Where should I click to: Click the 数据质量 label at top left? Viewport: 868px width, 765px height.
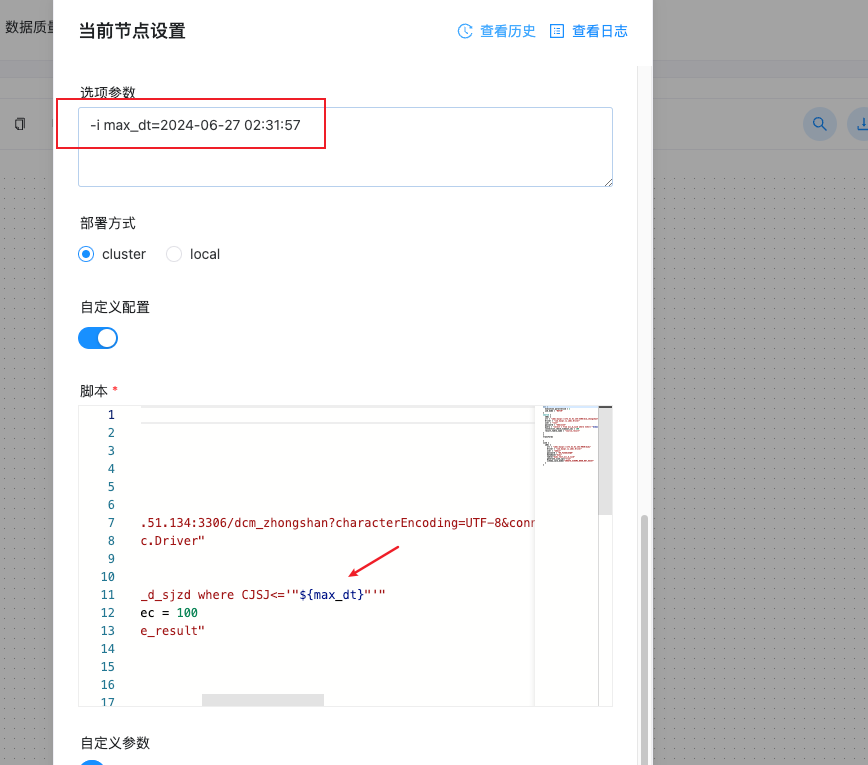[x=28, y=27]
